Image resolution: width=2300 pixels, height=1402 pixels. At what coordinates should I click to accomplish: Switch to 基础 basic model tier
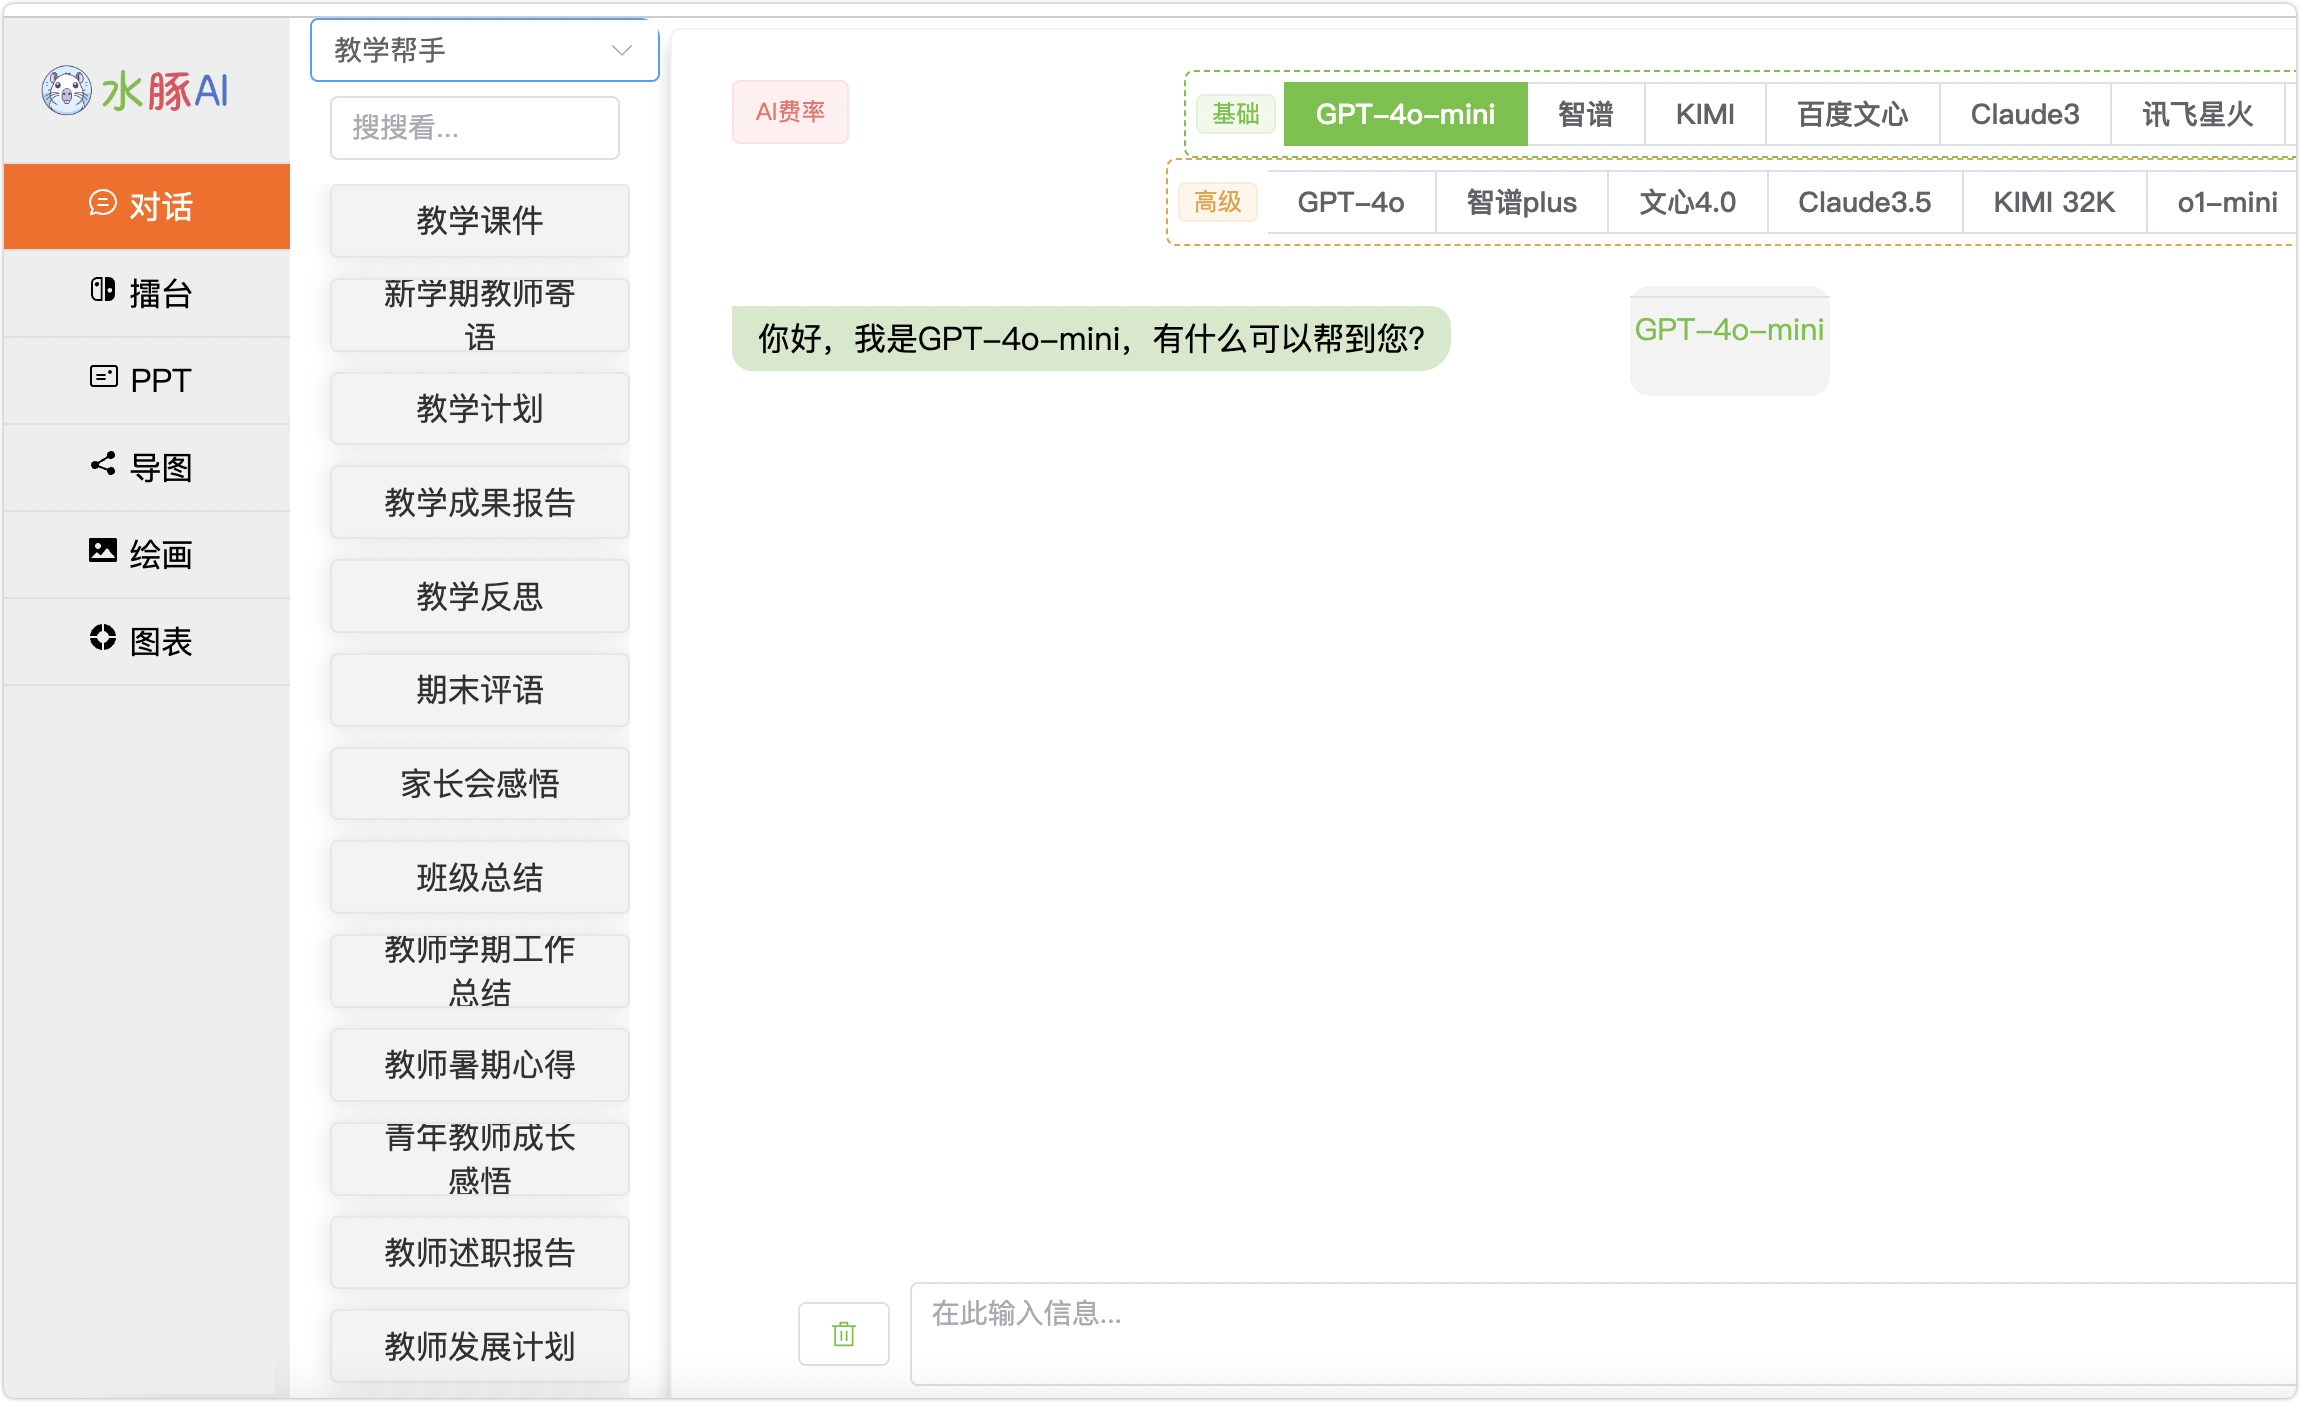[1237, 114]
